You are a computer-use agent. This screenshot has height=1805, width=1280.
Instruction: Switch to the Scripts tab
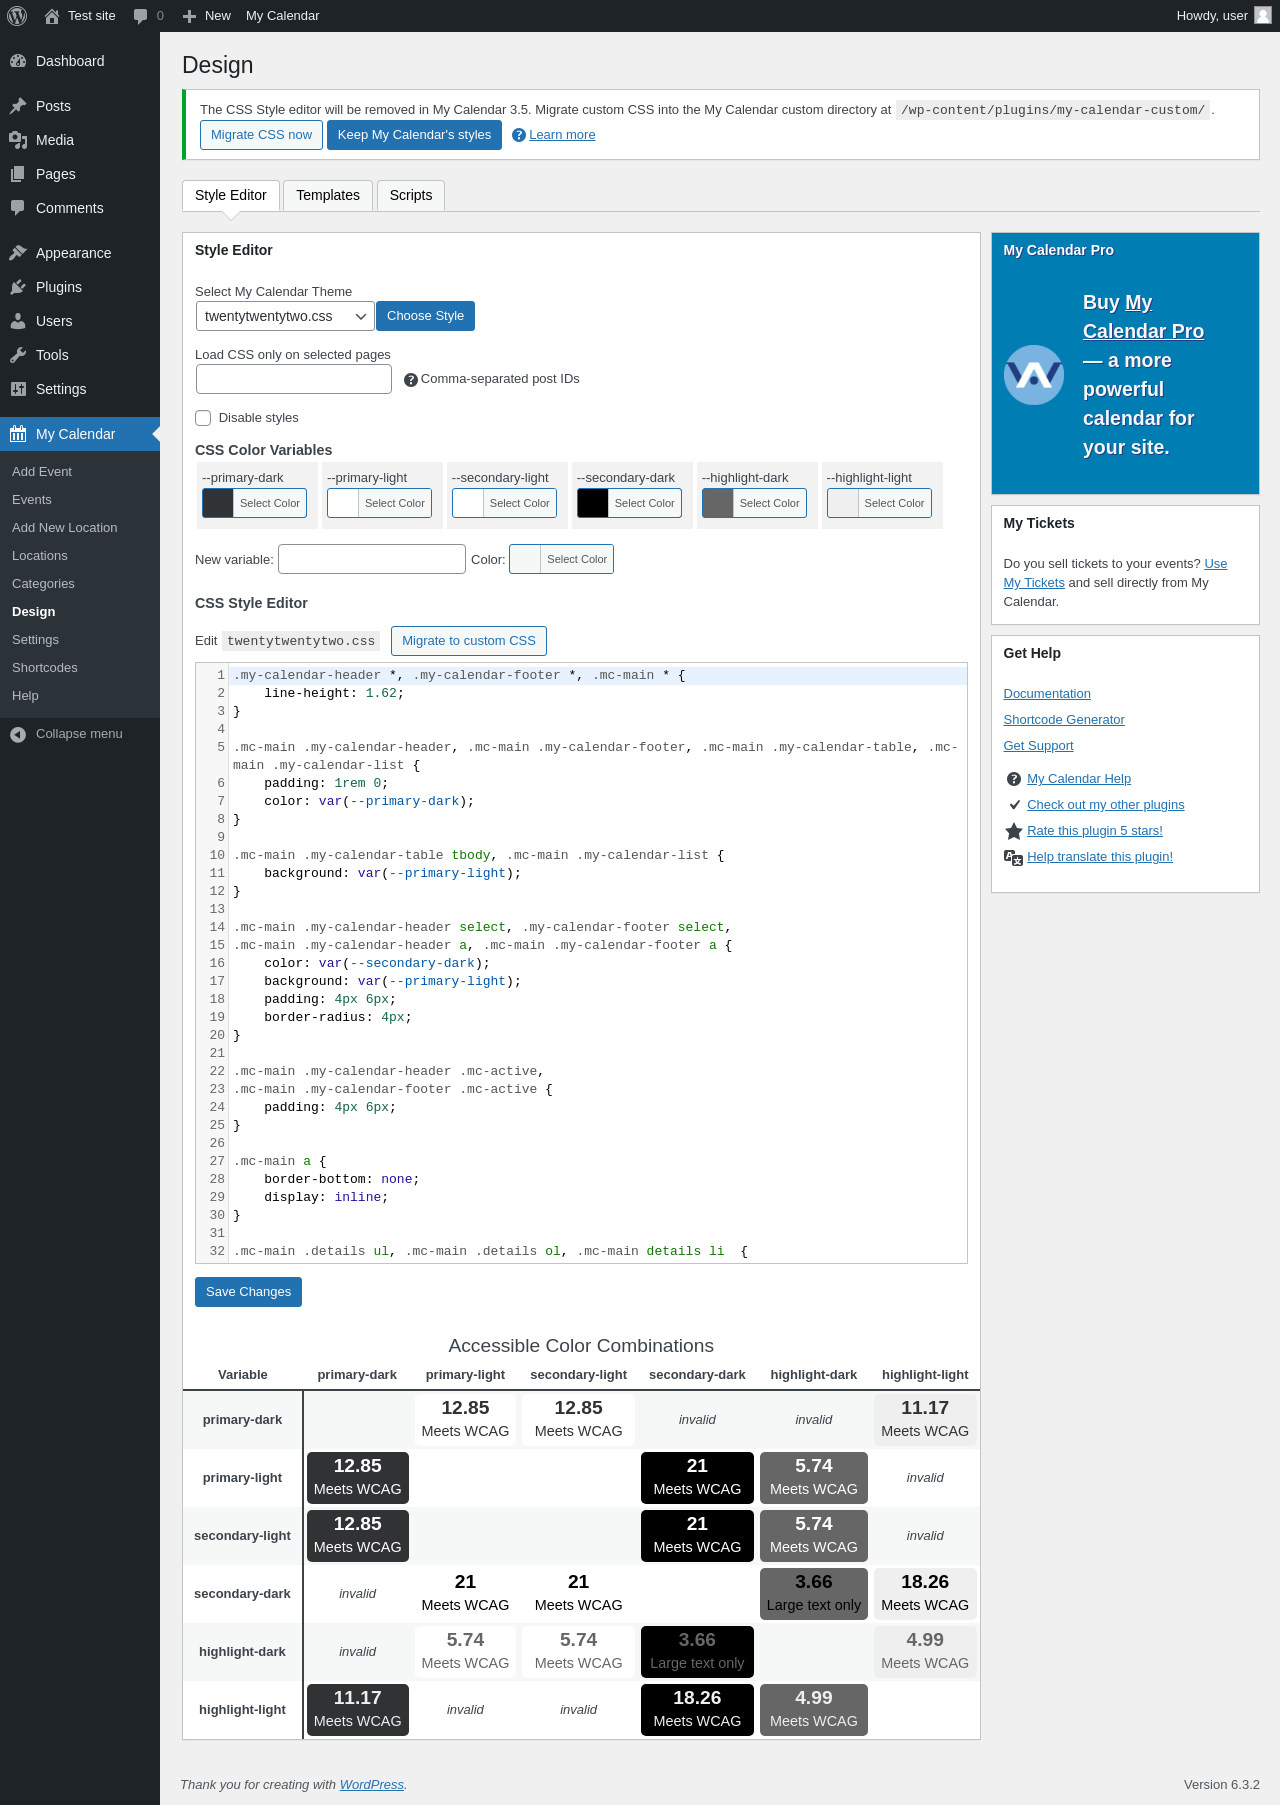[x=411, y=195]
